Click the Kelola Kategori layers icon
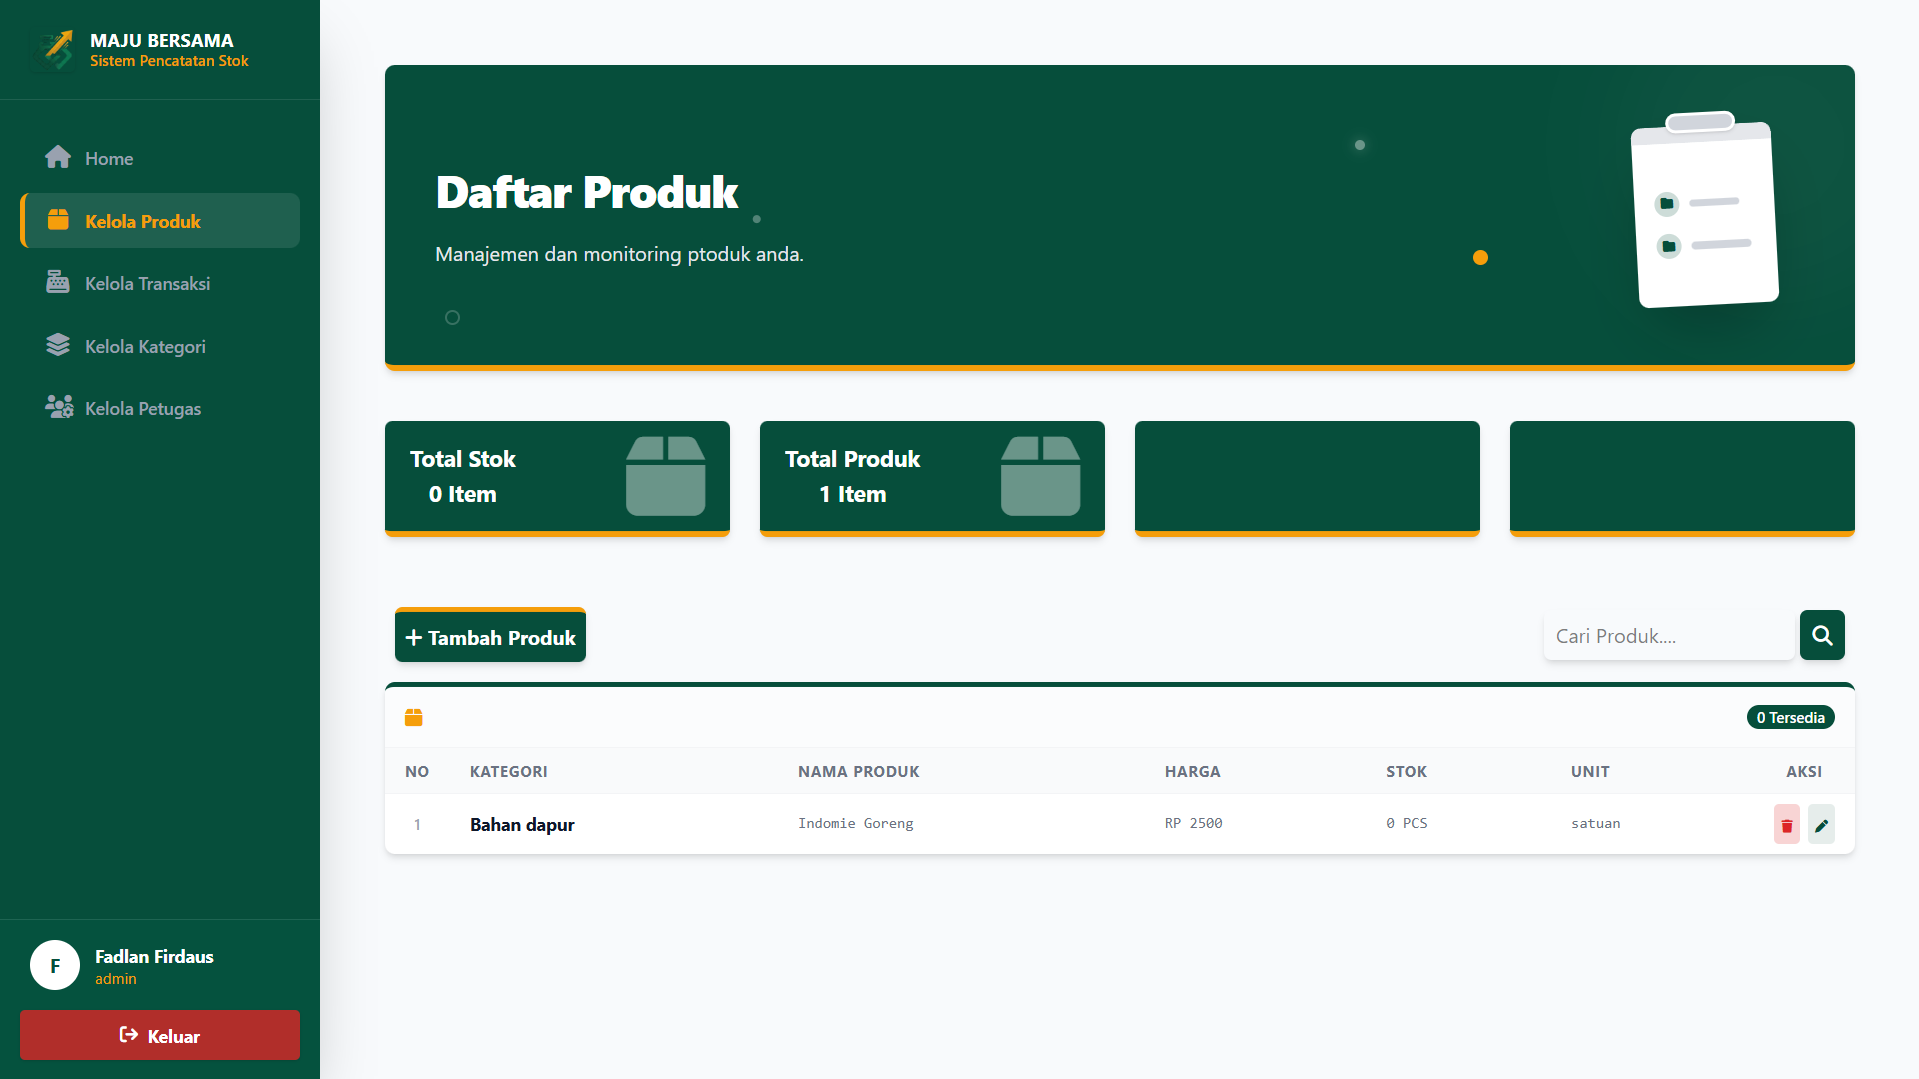Viewport: 1919px width, 1079px height. coord(58,345)
